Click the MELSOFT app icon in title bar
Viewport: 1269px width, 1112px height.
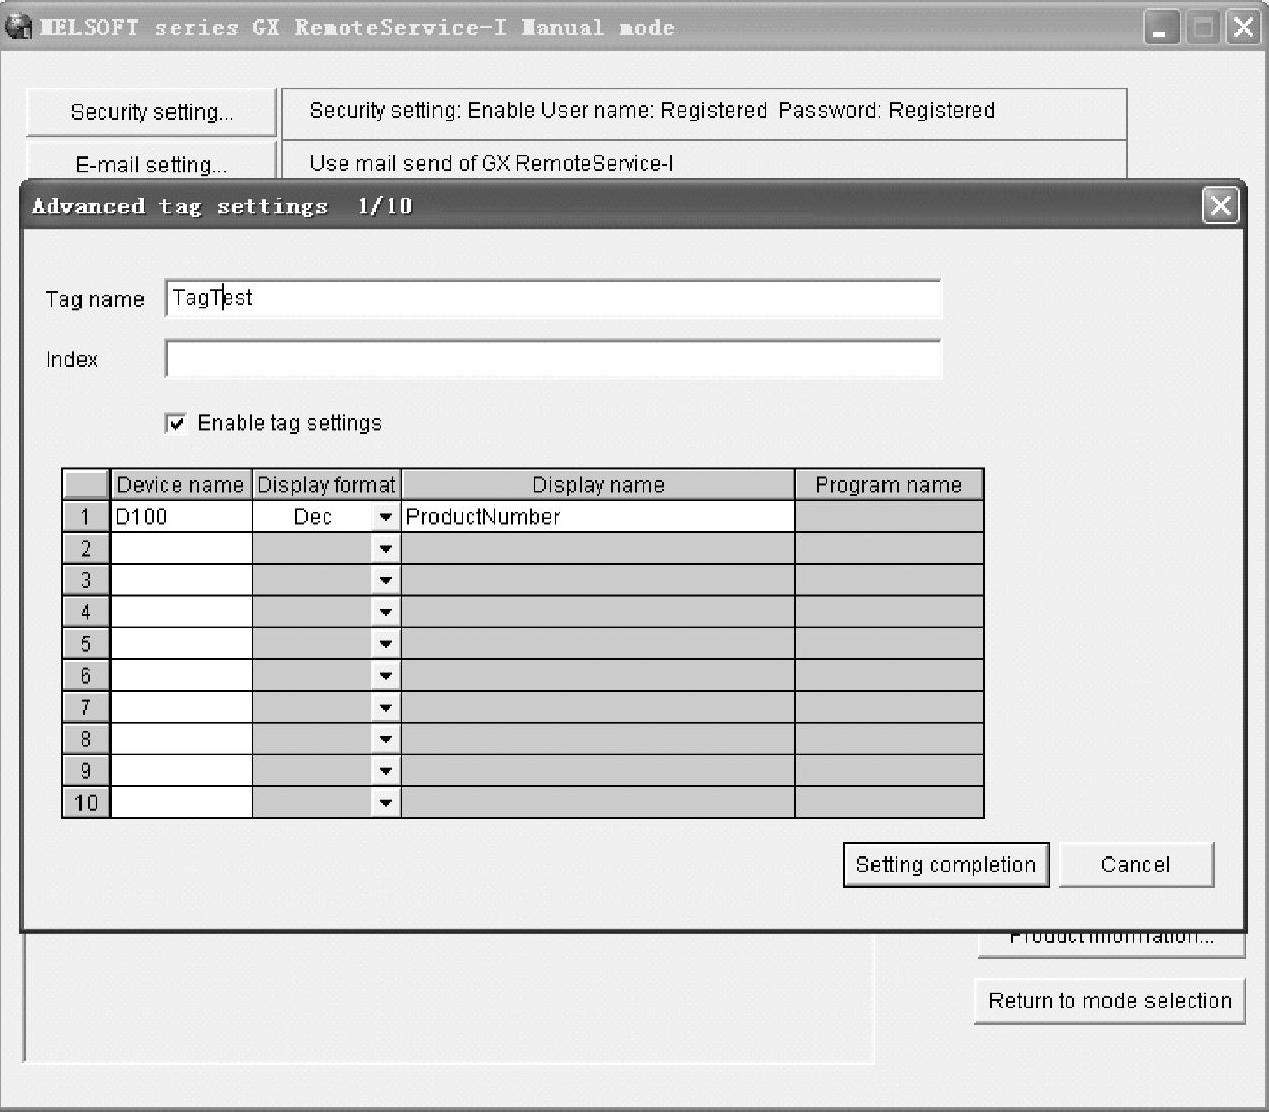(x=17, y=27)
